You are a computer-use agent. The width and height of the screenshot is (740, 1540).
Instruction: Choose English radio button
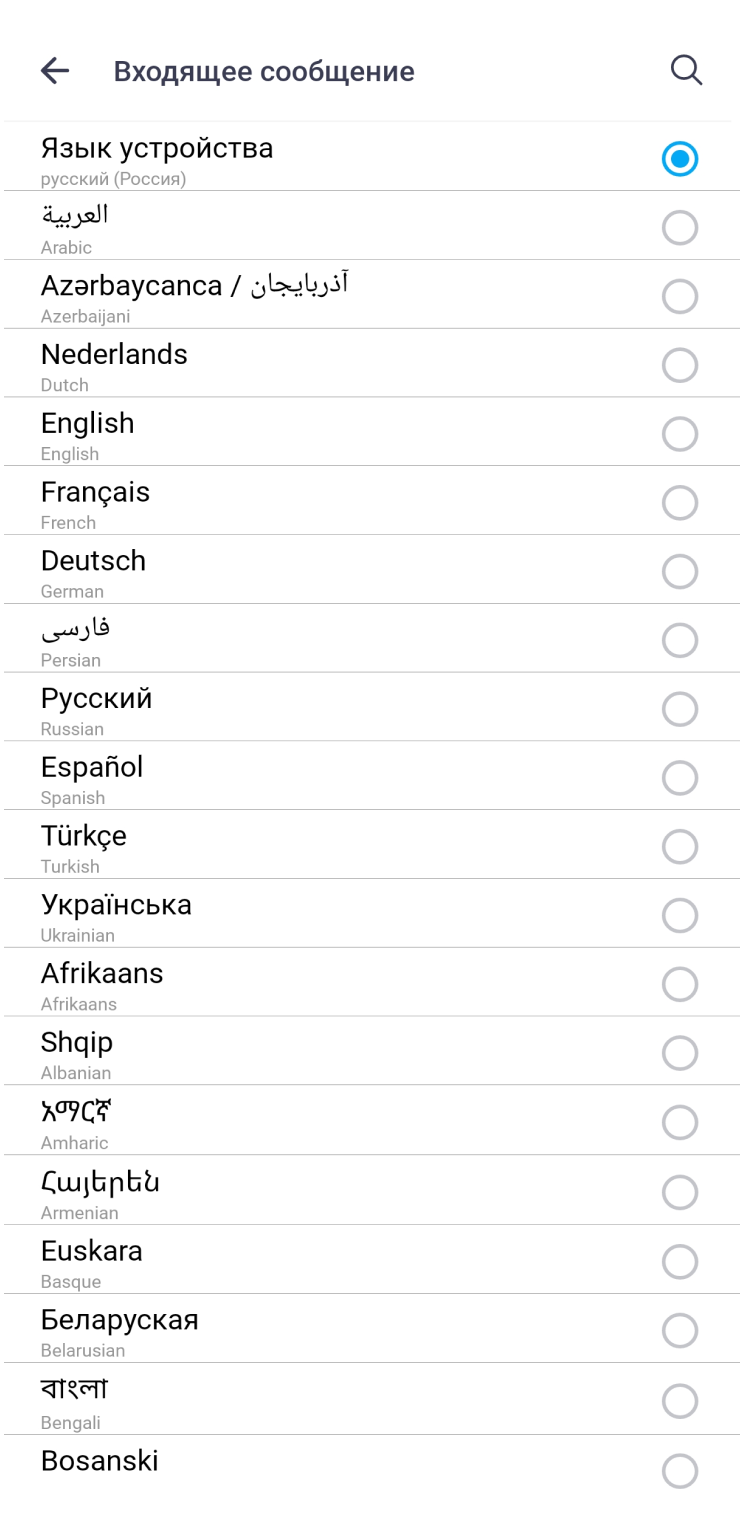[x=680, y=434]
